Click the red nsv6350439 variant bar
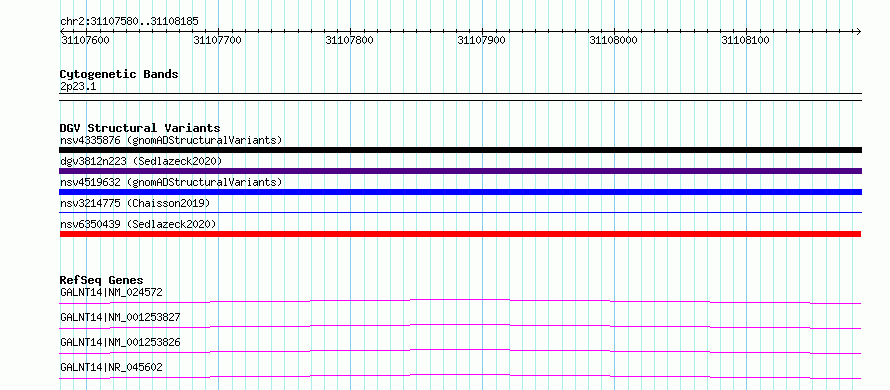Image resolution: width=890 pixels, height=390 pixels. [460, 234]
